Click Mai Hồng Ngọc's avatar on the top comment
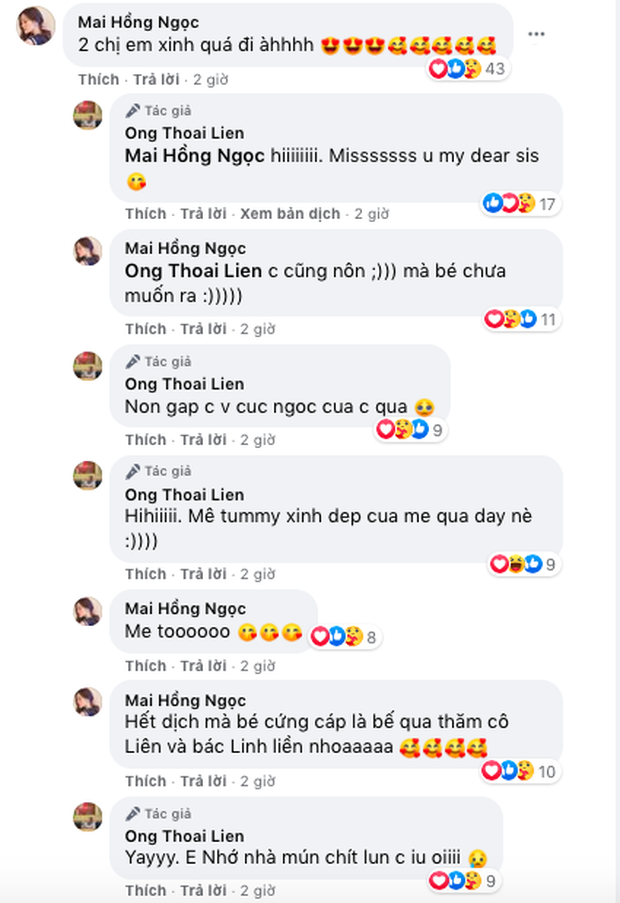Screen dimensions: 620x903 click(36, 26)
